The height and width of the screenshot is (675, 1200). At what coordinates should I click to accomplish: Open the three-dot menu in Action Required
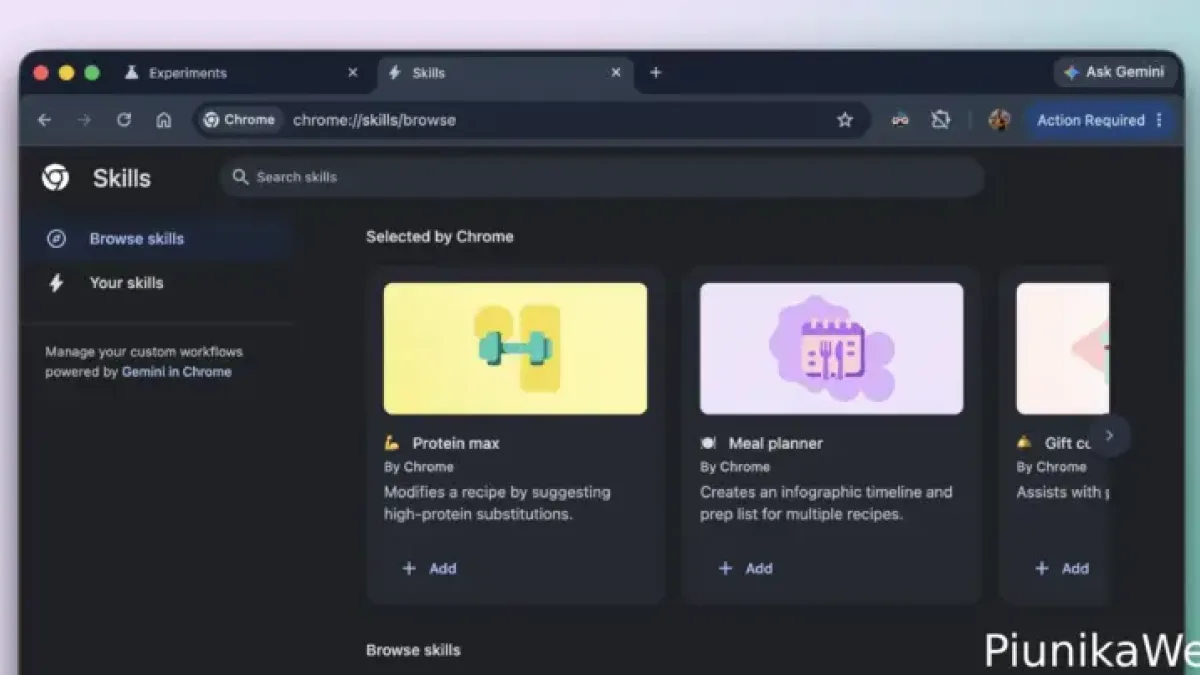[1159, 120]
